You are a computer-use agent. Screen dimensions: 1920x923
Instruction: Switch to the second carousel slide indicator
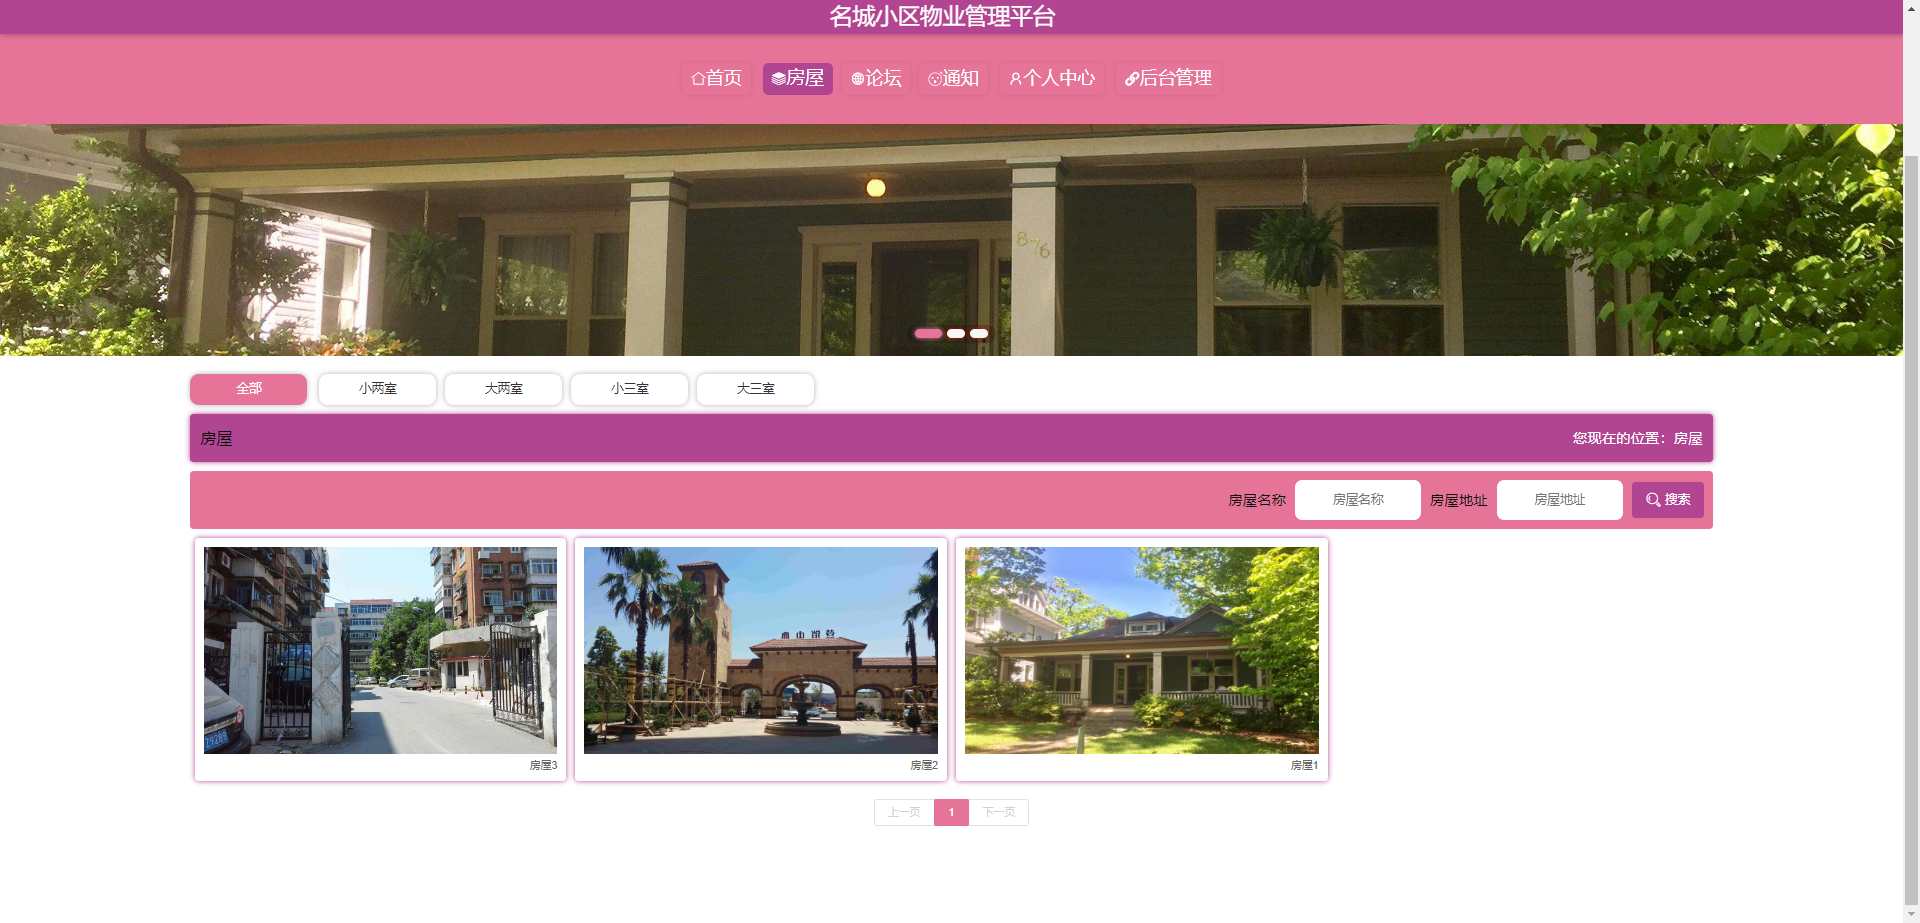click(x=956, y=334)
